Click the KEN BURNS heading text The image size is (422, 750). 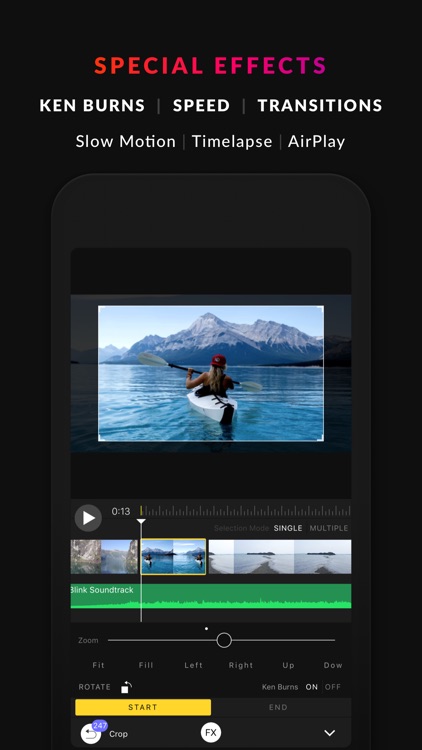tap(92, 105)
